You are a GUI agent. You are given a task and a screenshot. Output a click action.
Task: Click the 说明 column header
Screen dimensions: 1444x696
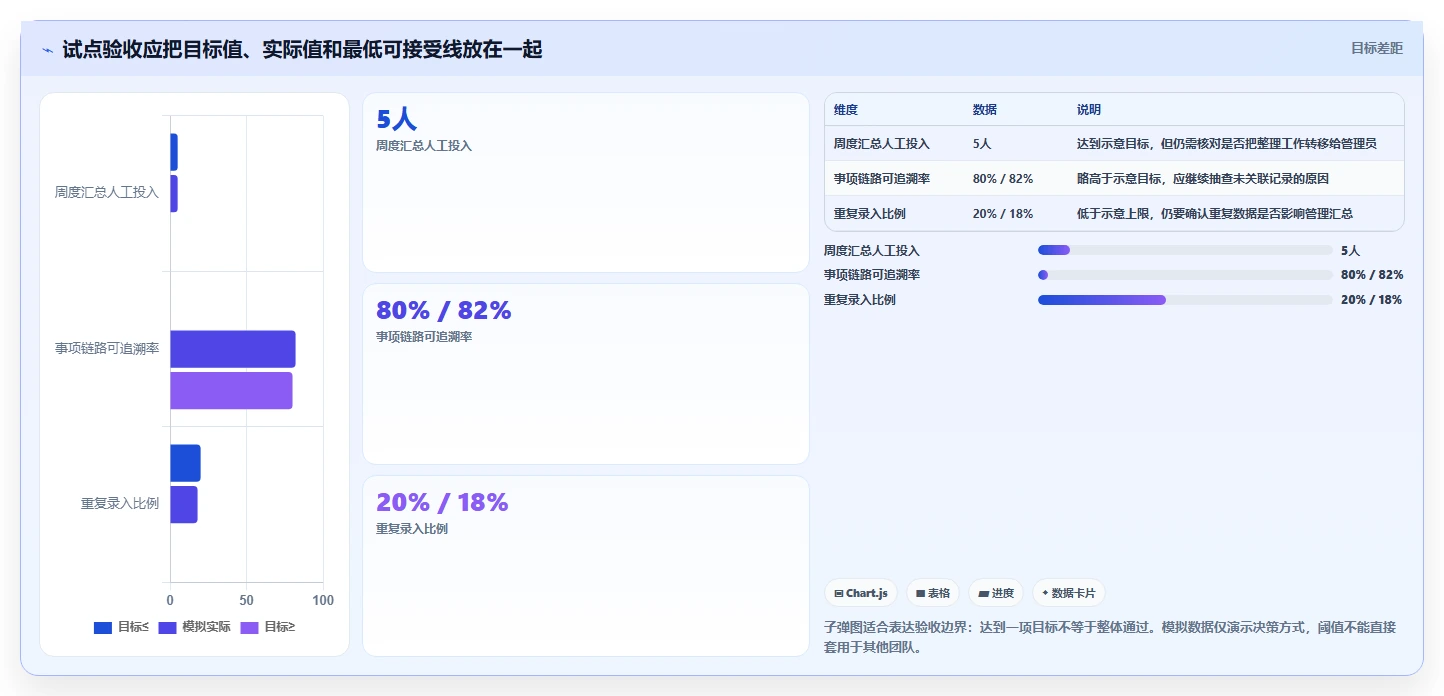point(1089,110)
